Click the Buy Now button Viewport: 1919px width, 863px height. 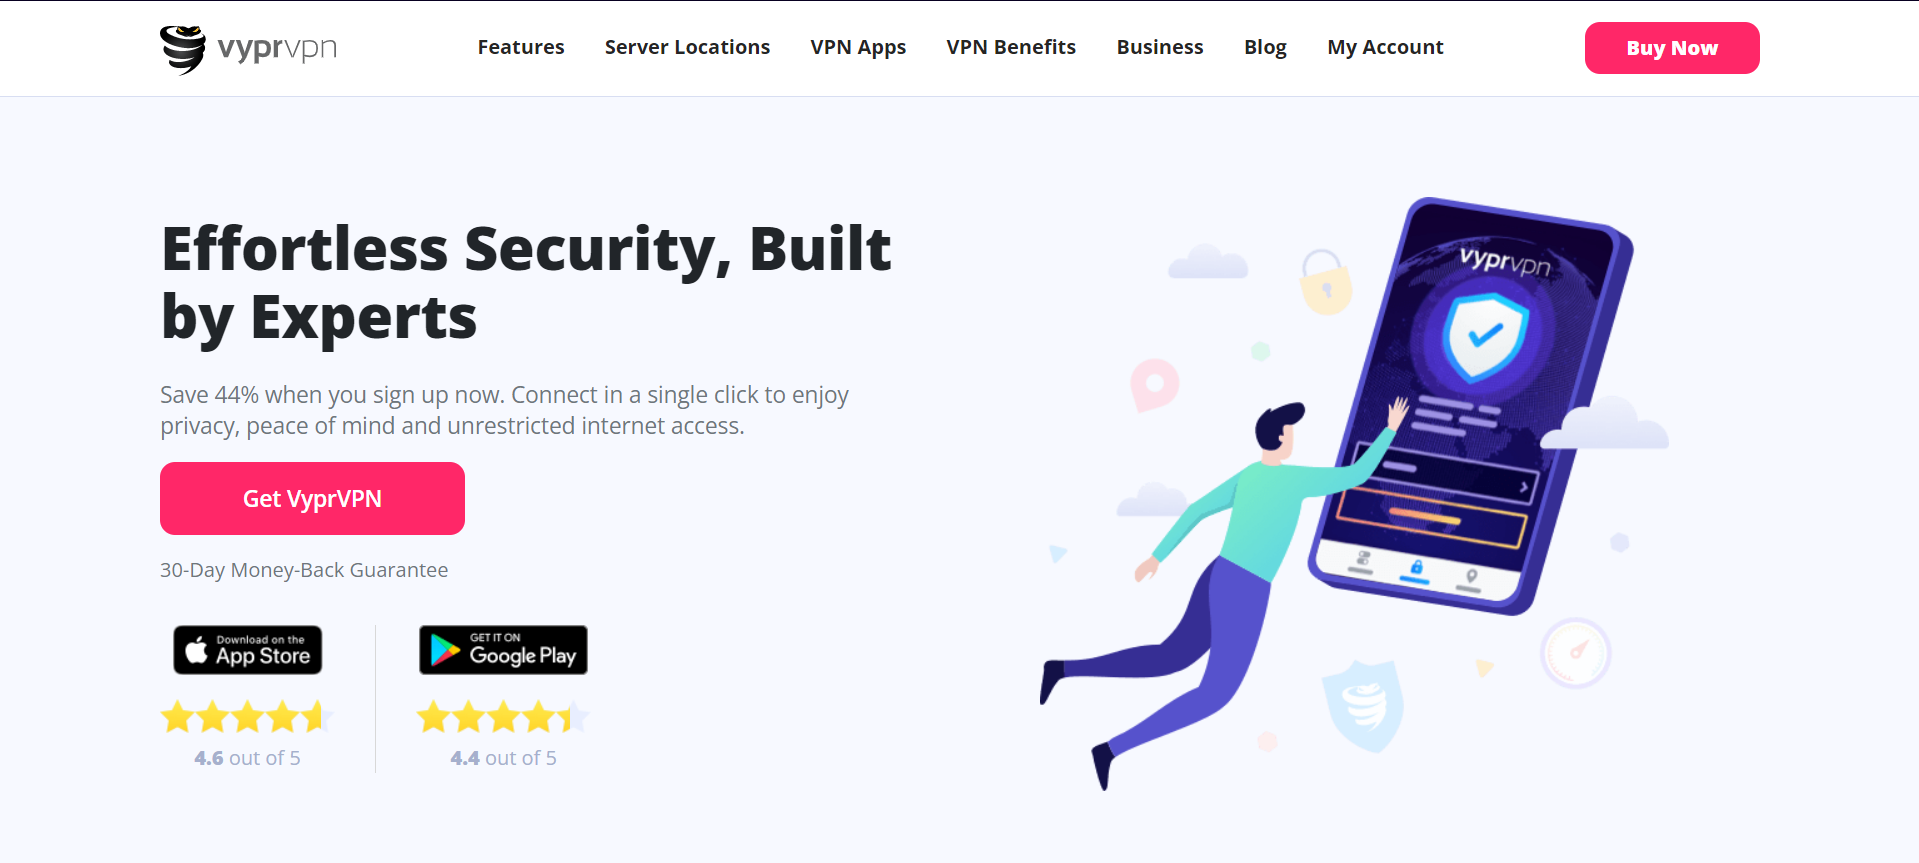1672,48
